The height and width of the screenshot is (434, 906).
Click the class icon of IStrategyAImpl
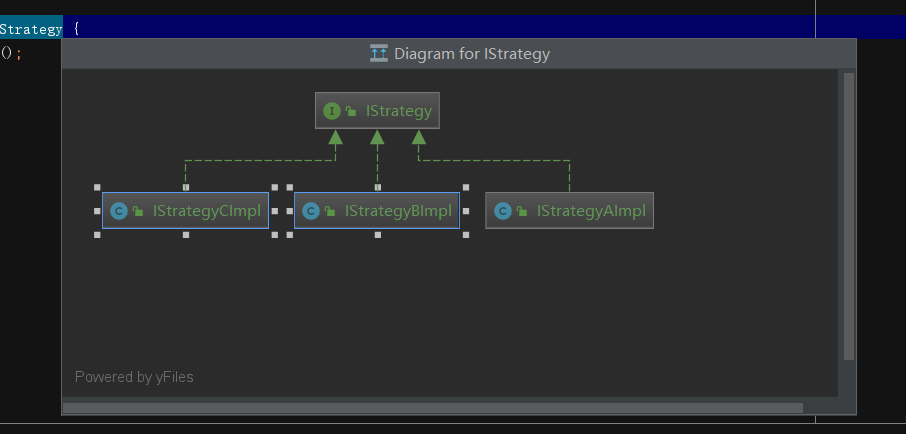click(x=503, y=211)
